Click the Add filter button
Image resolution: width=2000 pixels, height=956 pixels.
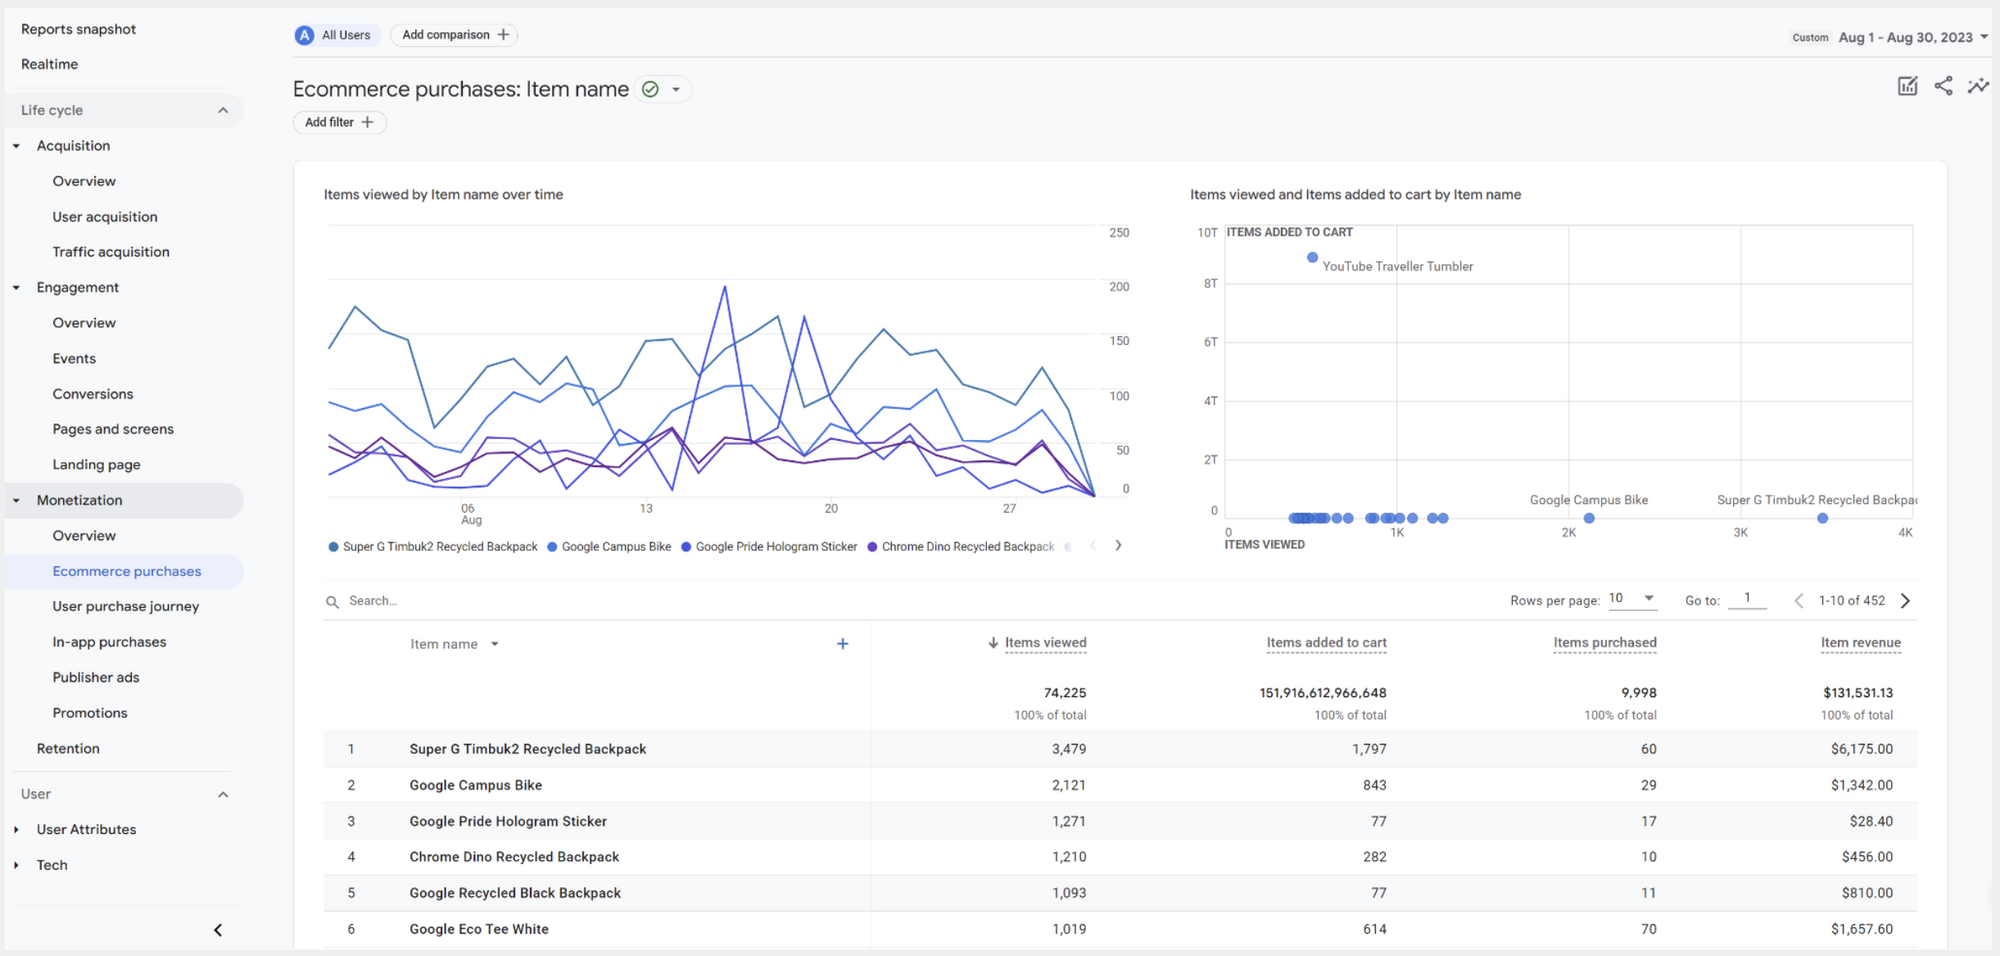coord(339,122)
